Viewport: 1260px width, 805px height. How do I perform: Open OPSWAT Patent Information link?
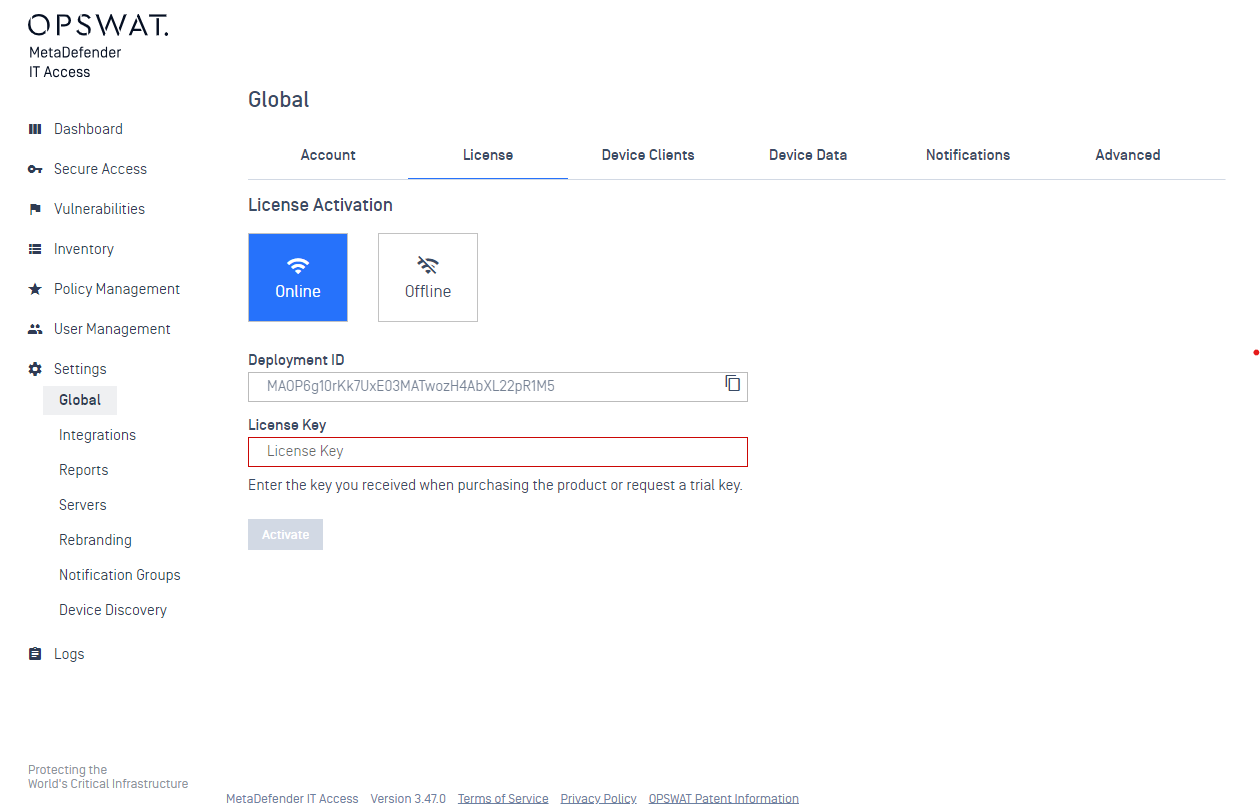tap(724, 798)
